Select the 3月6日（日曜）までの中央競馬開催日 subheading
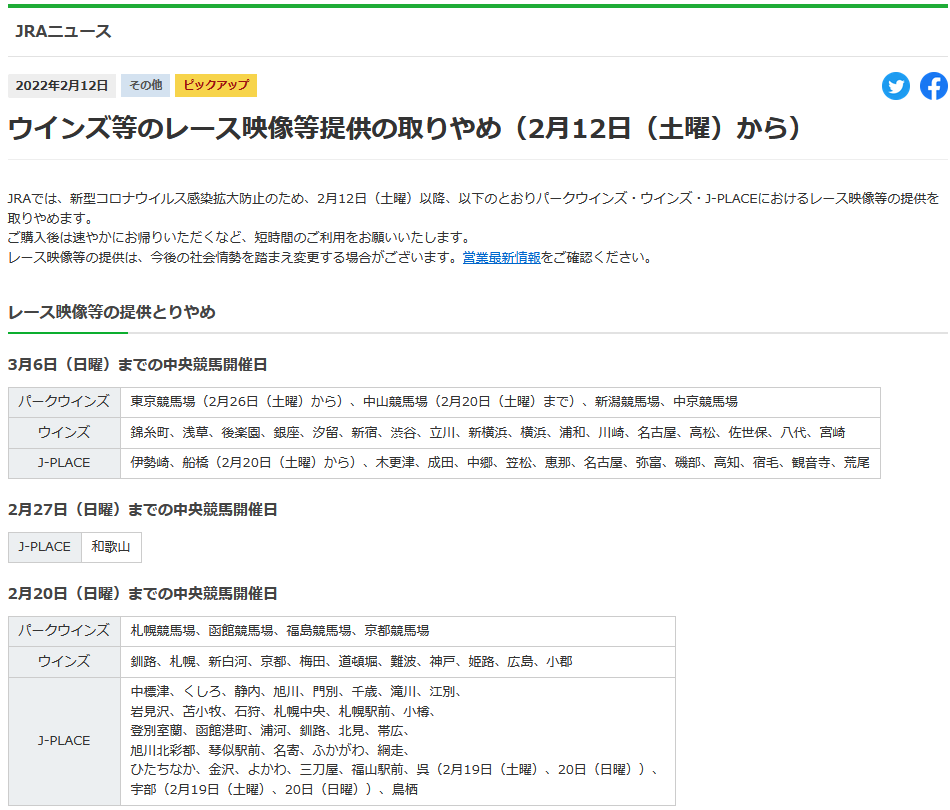Image resolution: width=950 pixels, height=810 pixels. point(137,364)
